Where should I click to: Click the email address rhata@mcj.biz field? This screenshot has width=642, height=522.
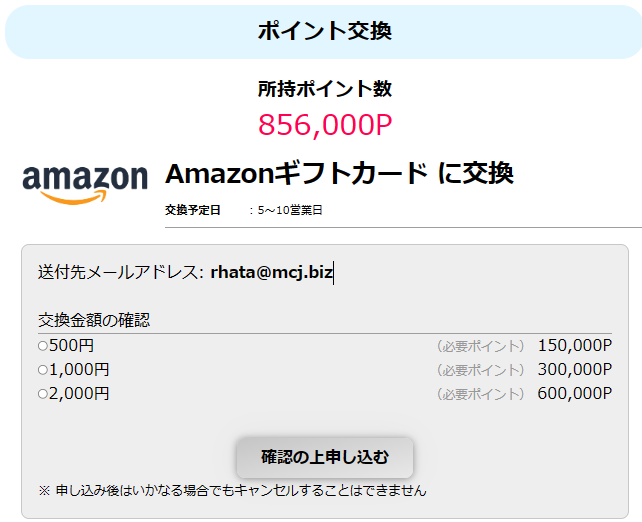click(x=271, y=272)
